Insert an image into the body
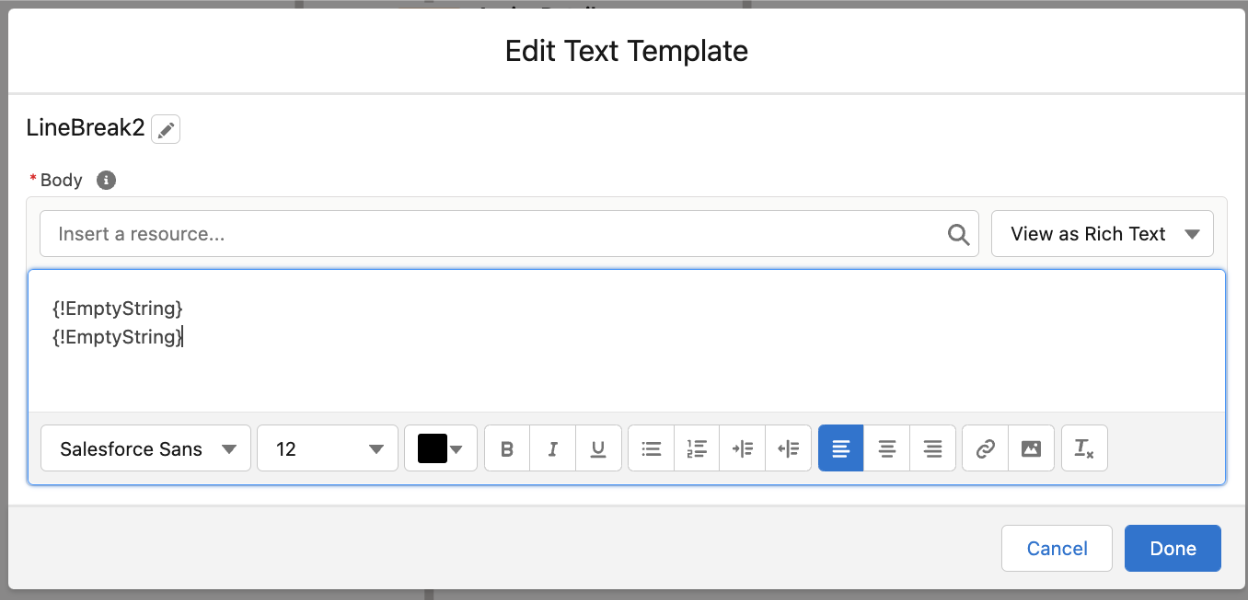The width and height of the screenshot is (1252, 600). [x=1031, y=448]
